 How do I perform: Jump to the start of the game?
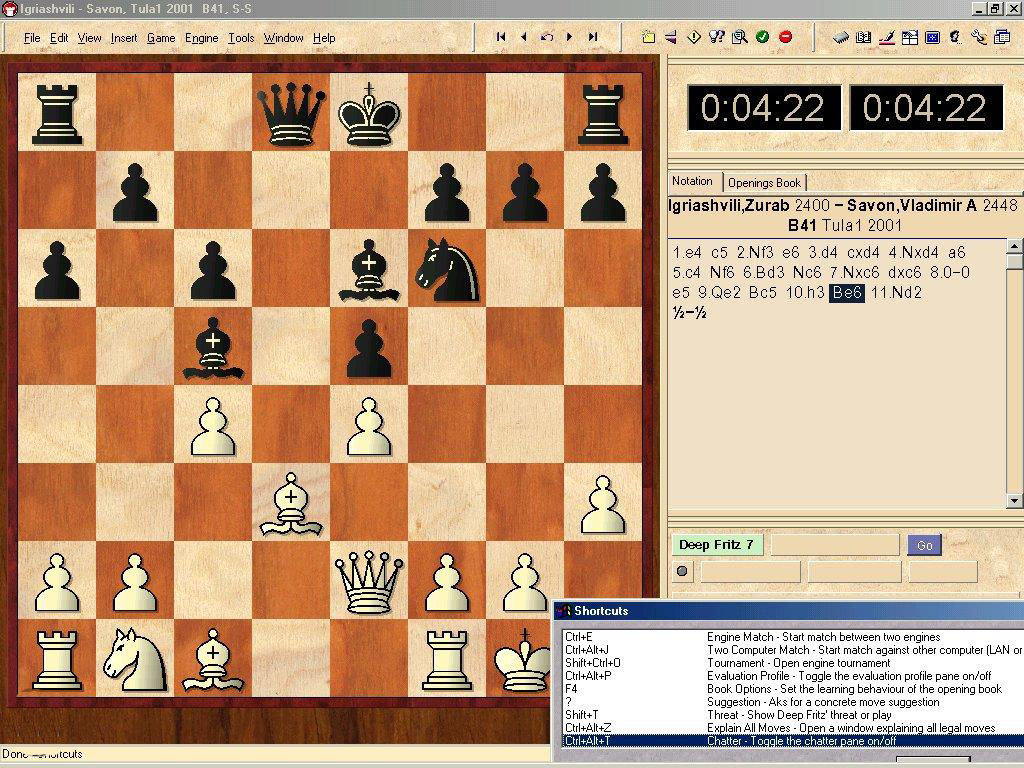pyautogui.click(x=501, y=37)
